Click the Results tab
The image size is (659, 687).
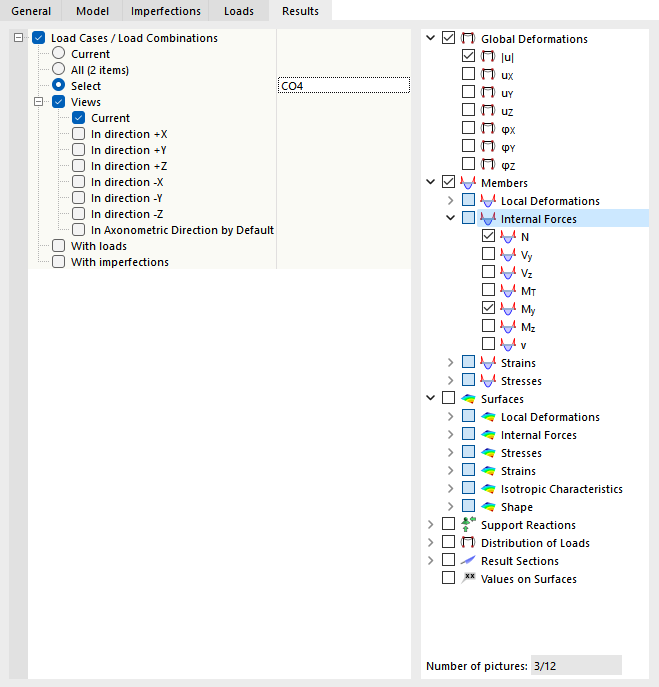pyautogui.click(x=300, y=11)
